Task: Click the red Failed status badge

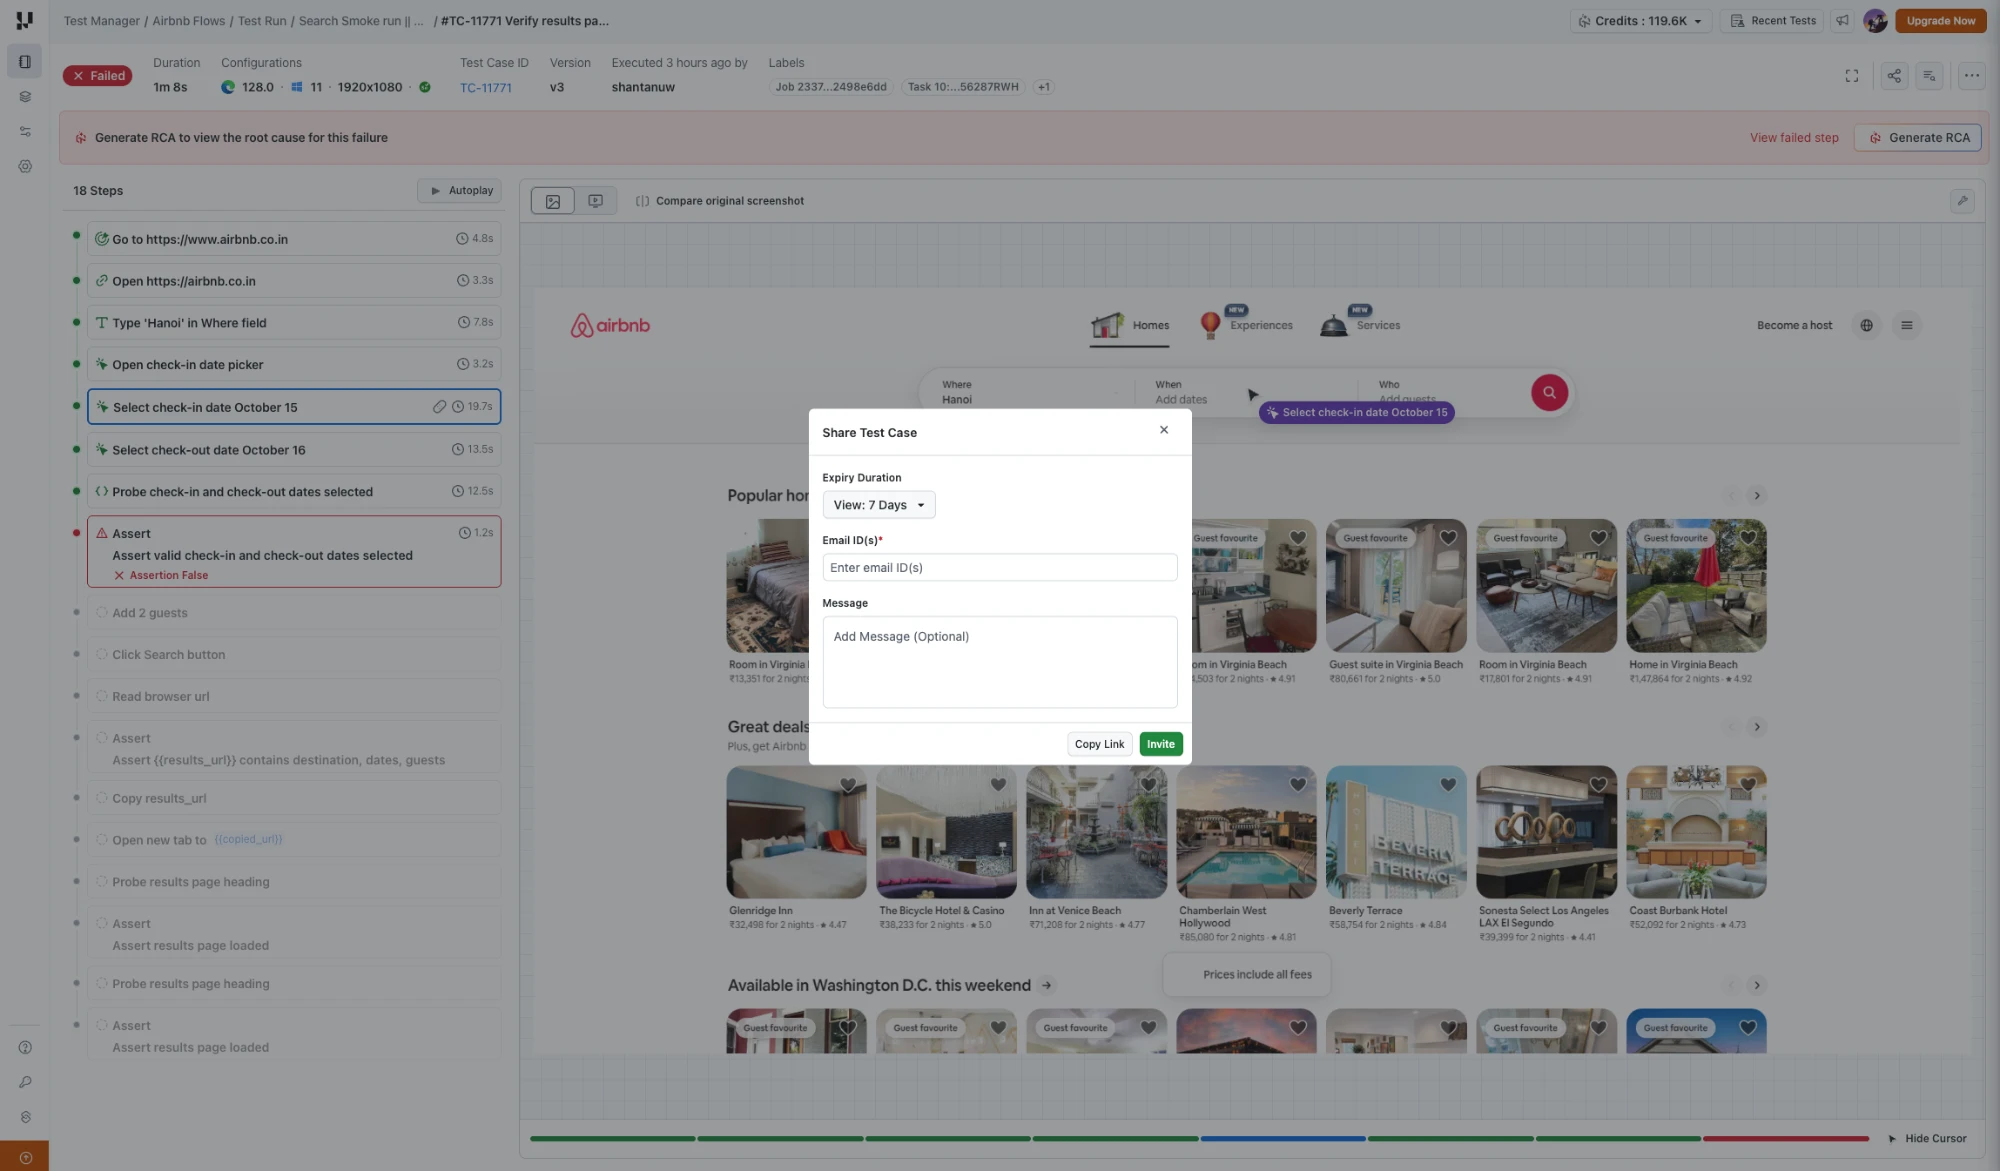Action: point(97,76)
